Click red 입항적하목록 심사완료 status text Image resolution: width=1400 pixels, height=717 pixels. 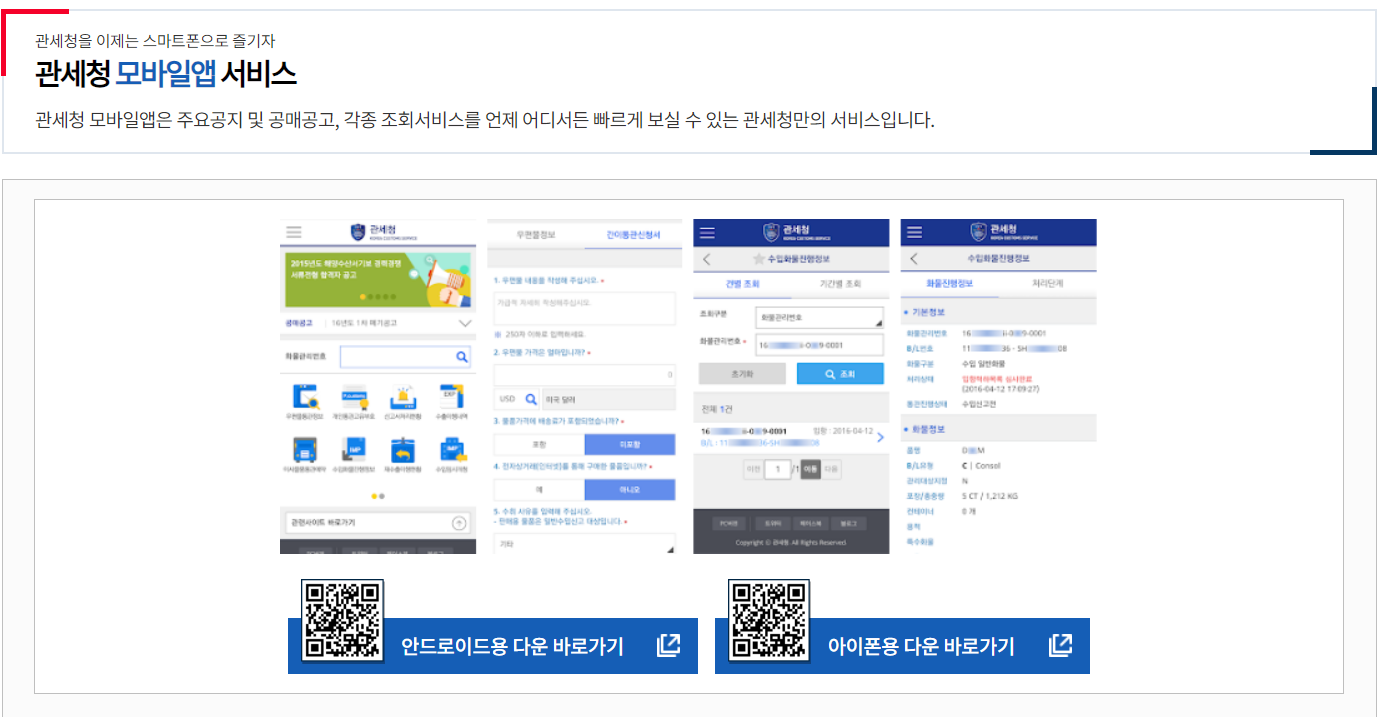tap(995, 379)
